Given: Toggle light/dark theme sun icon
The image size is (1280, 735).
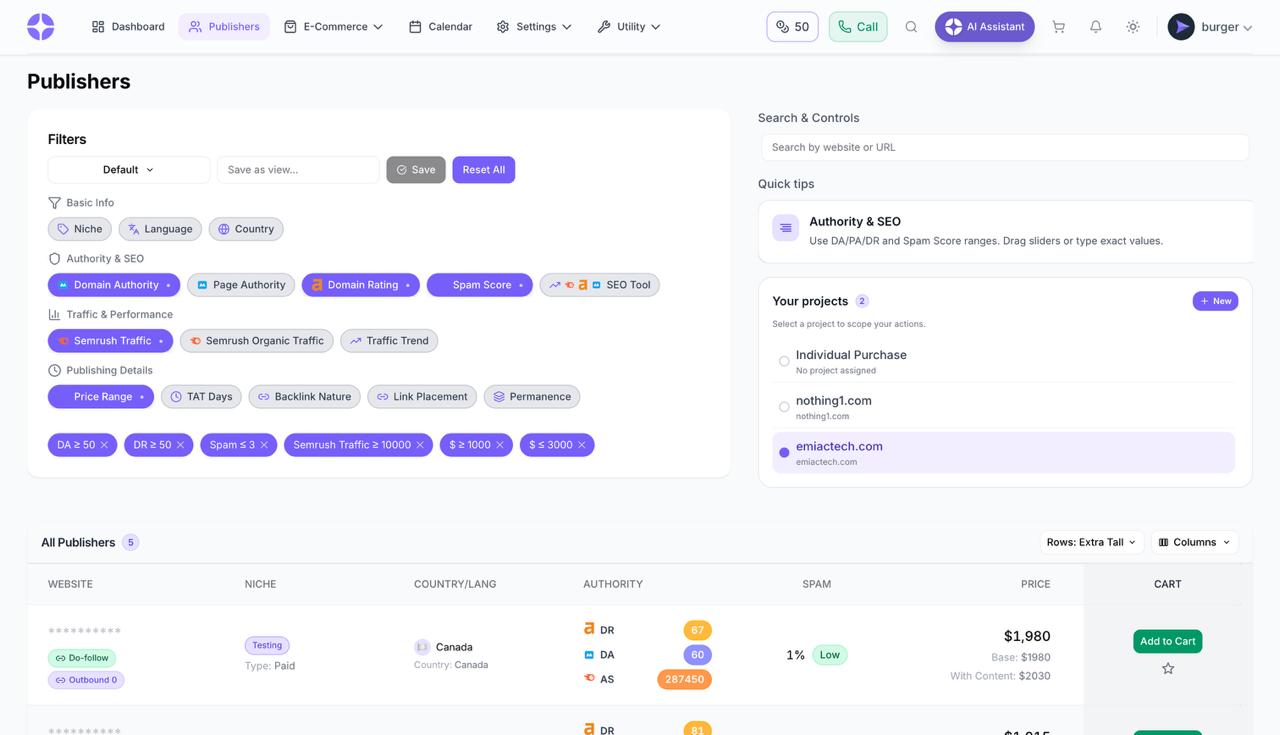Looking at the screenshot, I should click(1133, 27).
